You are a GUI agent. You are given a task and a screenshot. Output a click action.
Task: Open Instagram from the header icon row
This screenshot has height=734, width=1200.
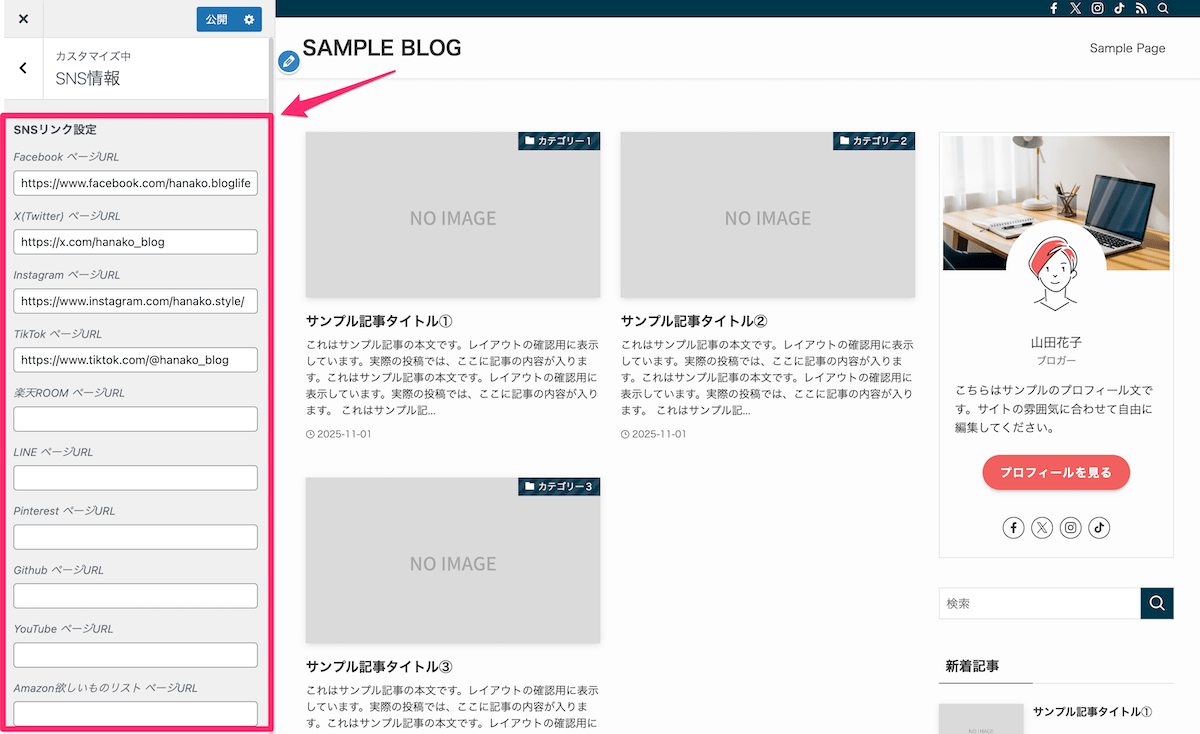click(1097, 8)
